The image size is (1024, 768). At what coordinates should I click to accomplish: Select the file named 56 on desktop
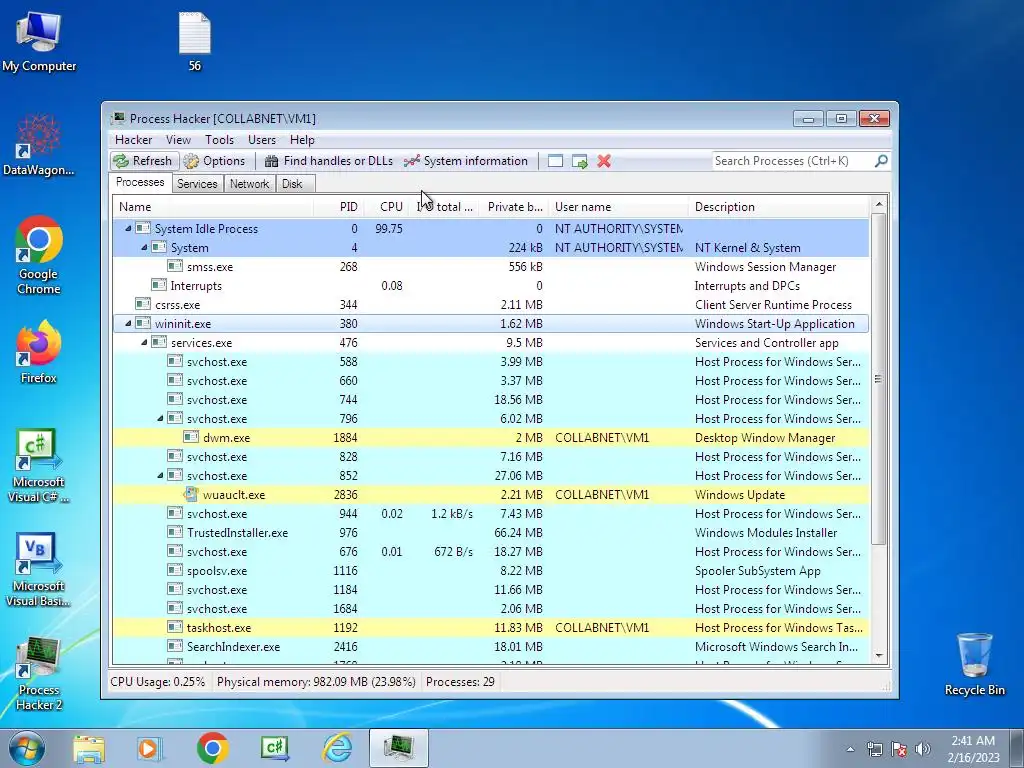(x=195, y=42)
